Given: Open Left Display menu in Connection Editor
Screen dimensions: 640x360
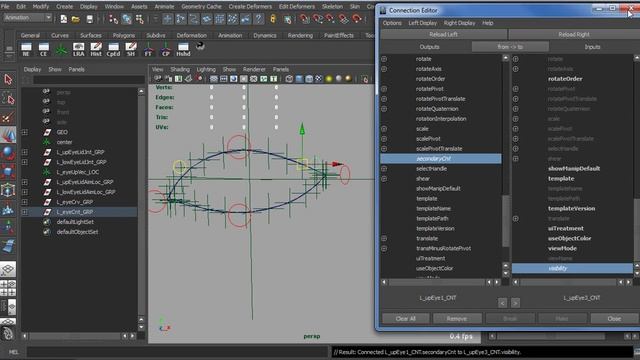Looking at the screenshot, I should pos(422,23).
